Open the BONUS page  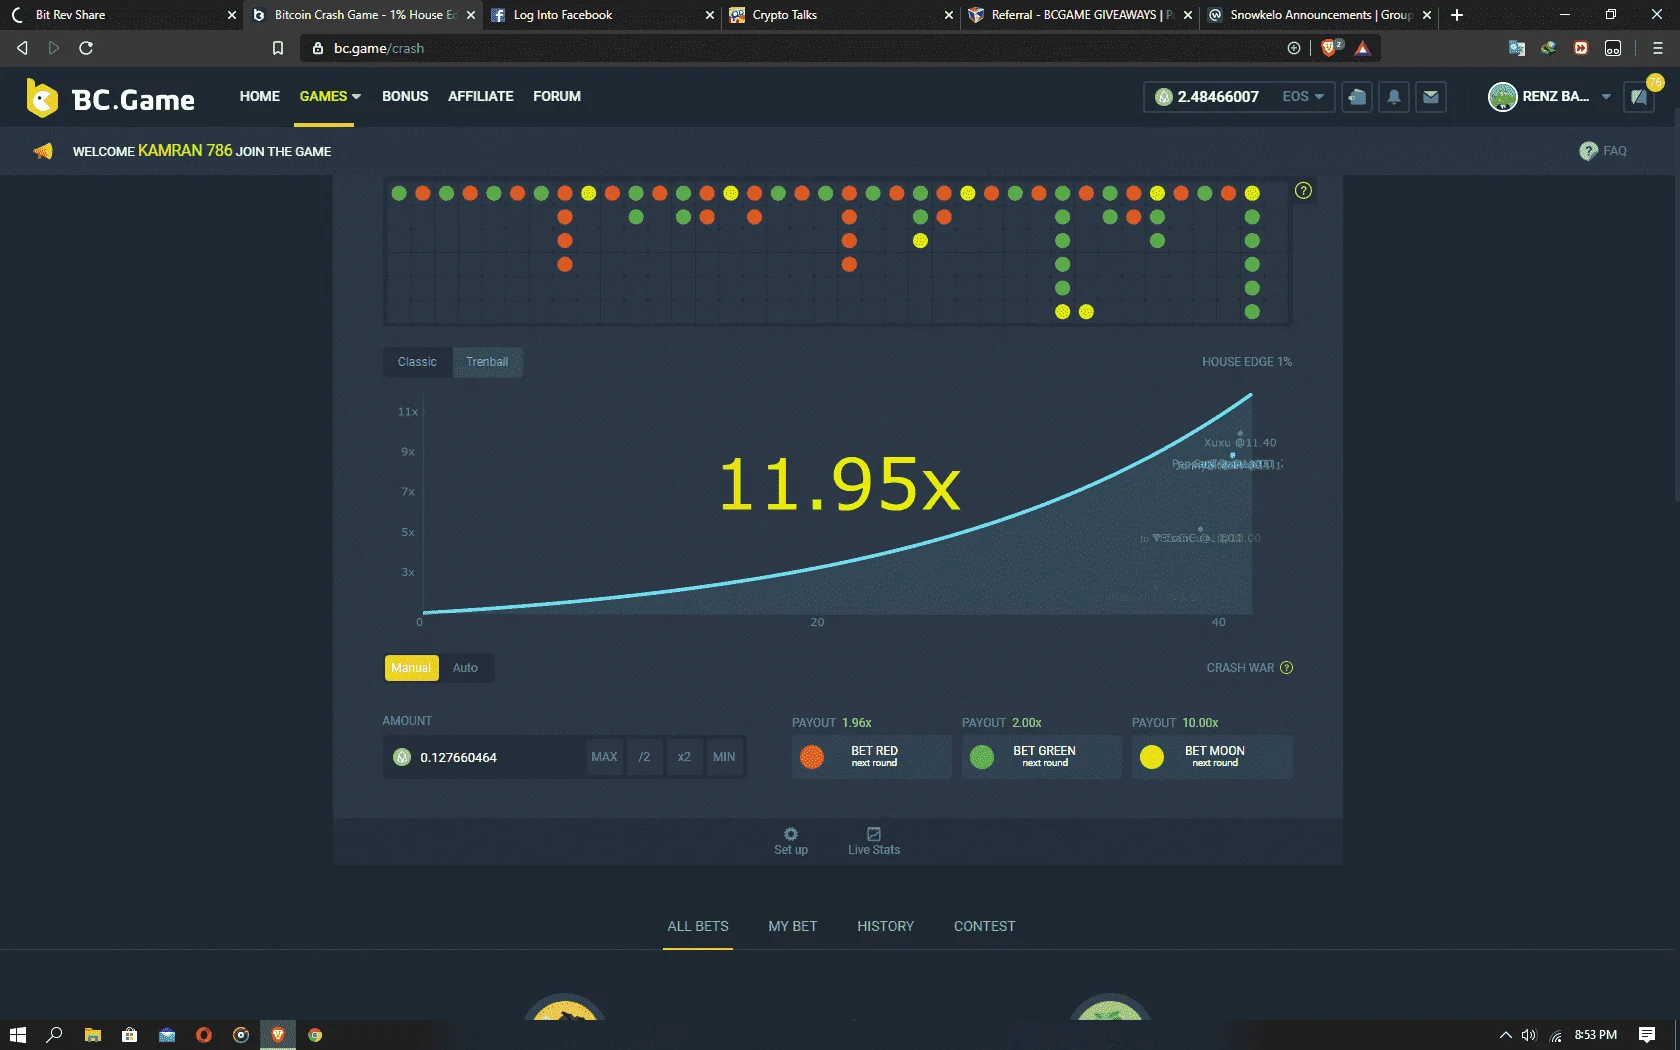tap(405, 96)
